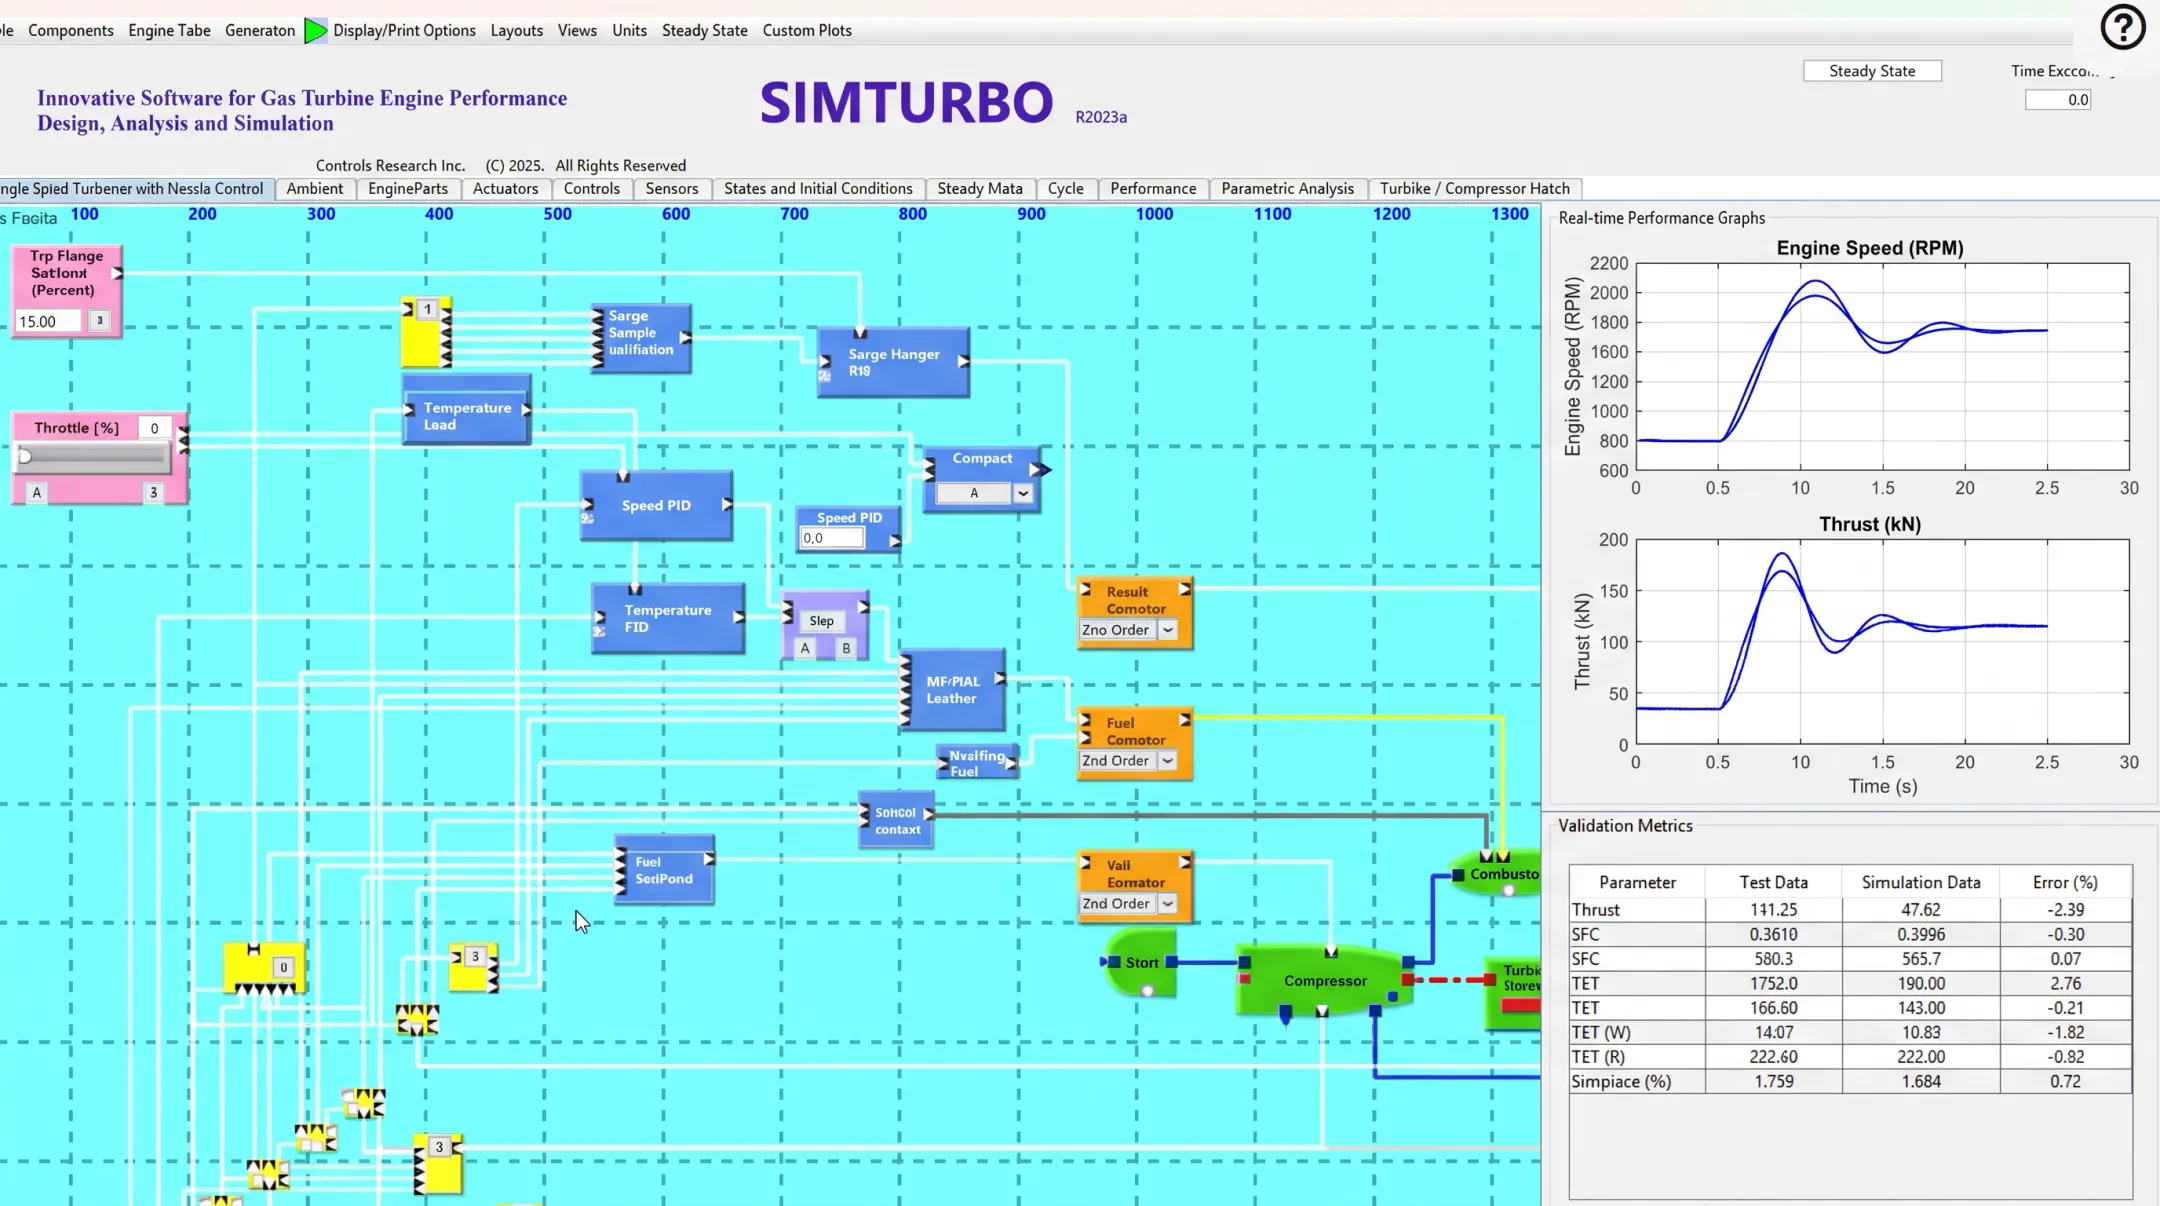2160x1206 pixels.
Task: Click the Engine Speed RPM graph
Action: pos(1882,366)
